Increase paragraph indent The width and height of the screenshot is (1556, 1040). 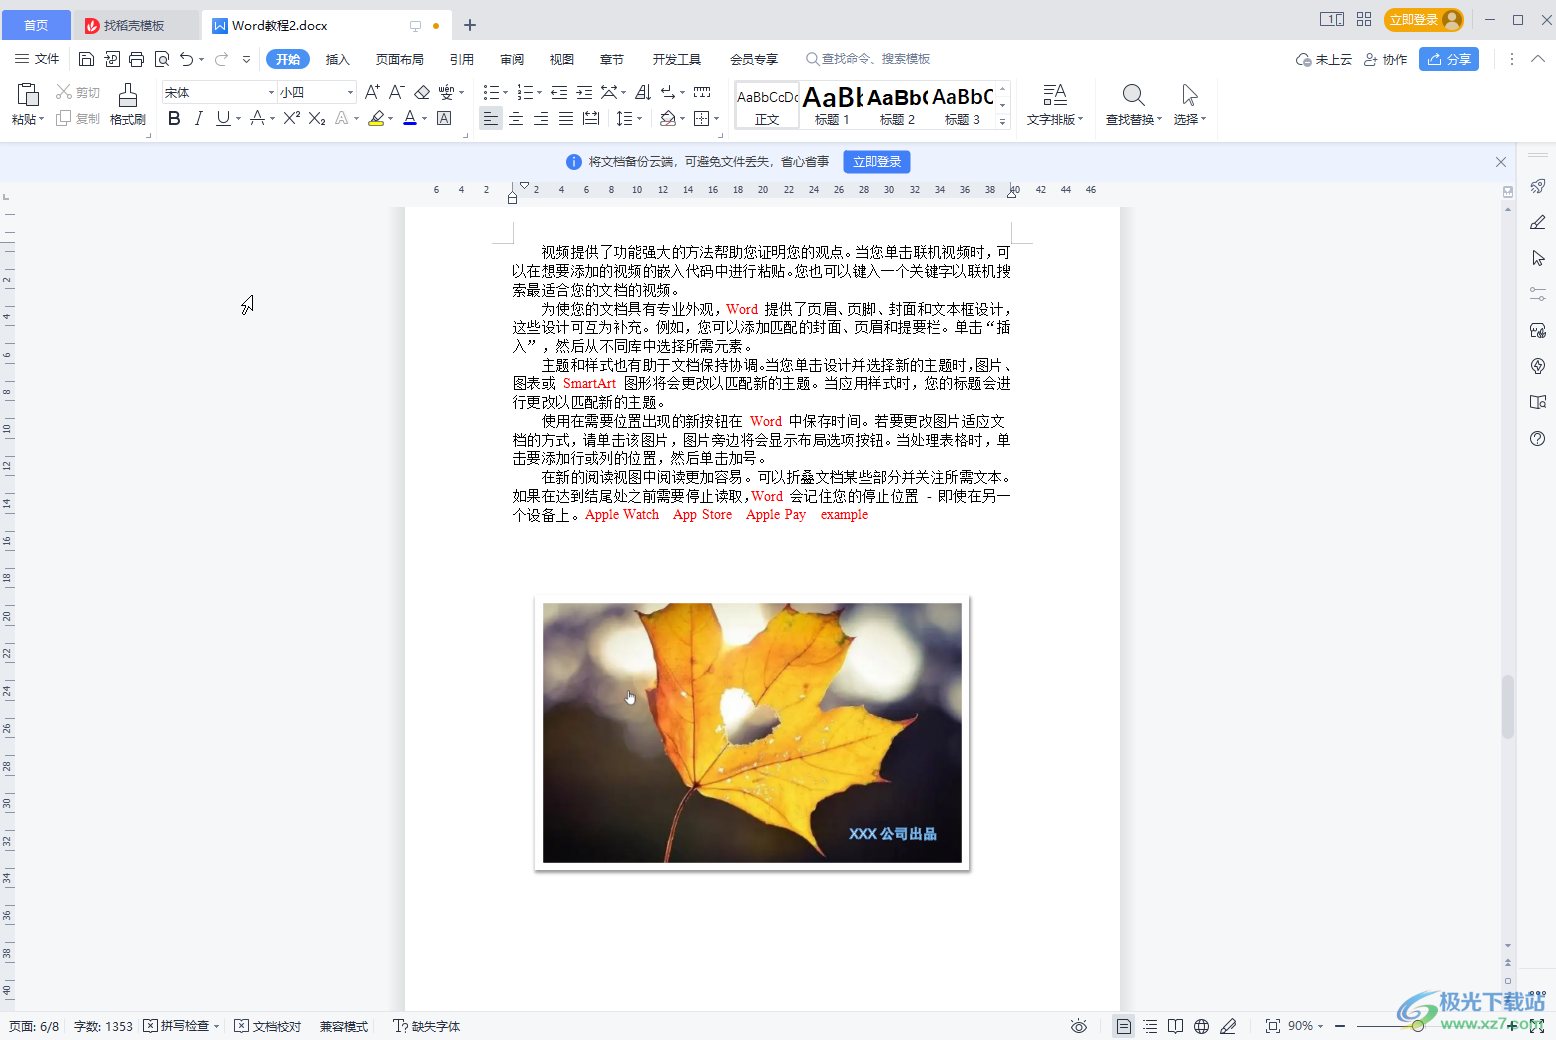click(x=584, y=92)
